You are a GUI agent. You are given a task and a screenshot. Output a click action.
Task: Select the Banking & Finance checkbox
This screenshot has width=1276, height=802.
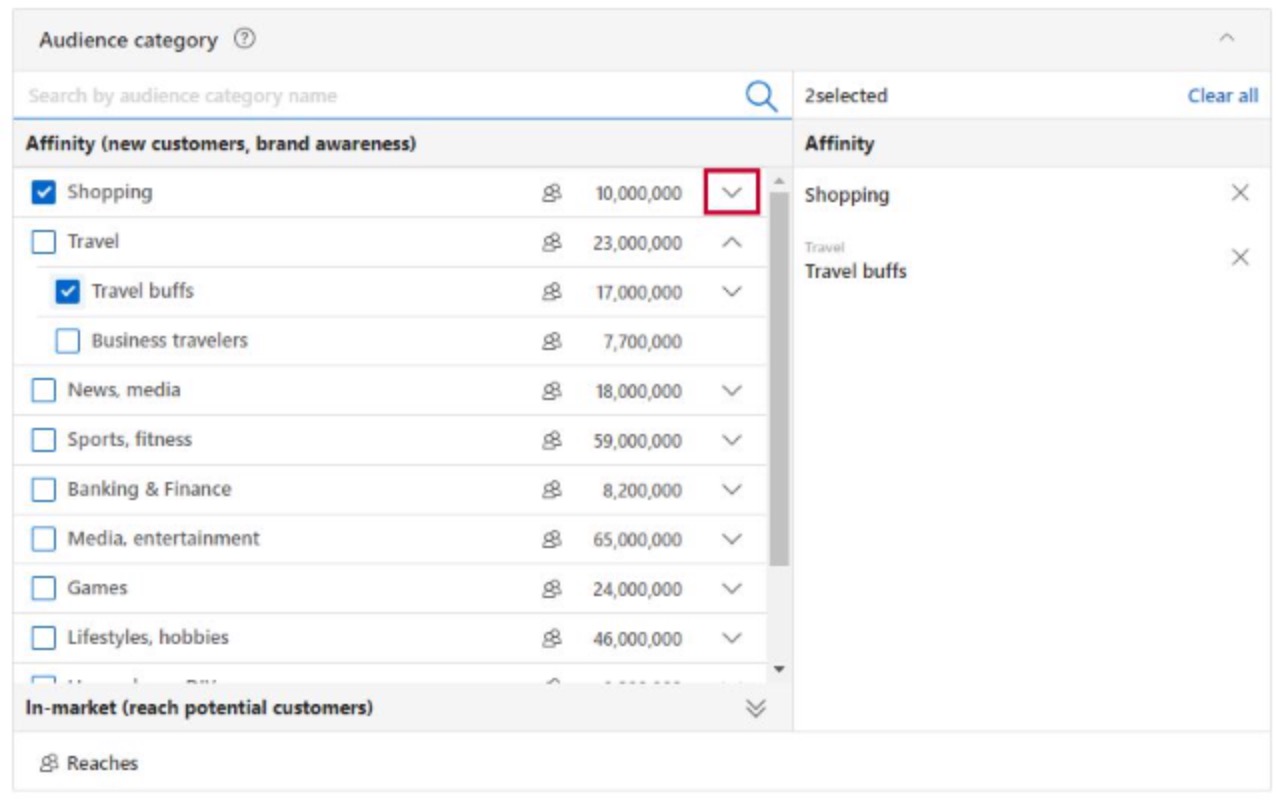[44, 490]
